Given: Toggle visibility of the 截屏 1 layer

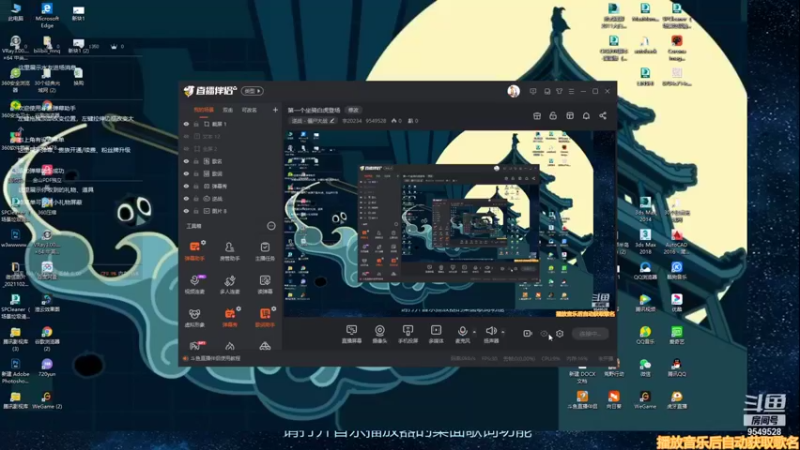Looking at the screenshot, I should [186, 124].
